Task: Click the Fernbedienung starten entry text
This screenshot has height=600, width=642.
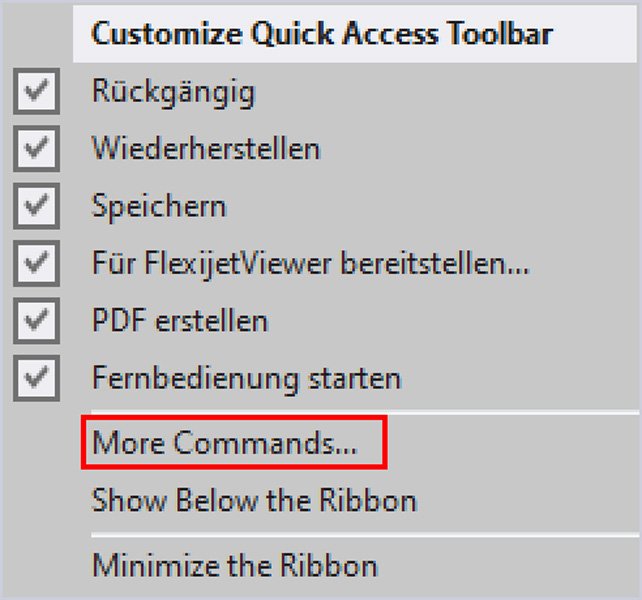Action: click(246, 380)
